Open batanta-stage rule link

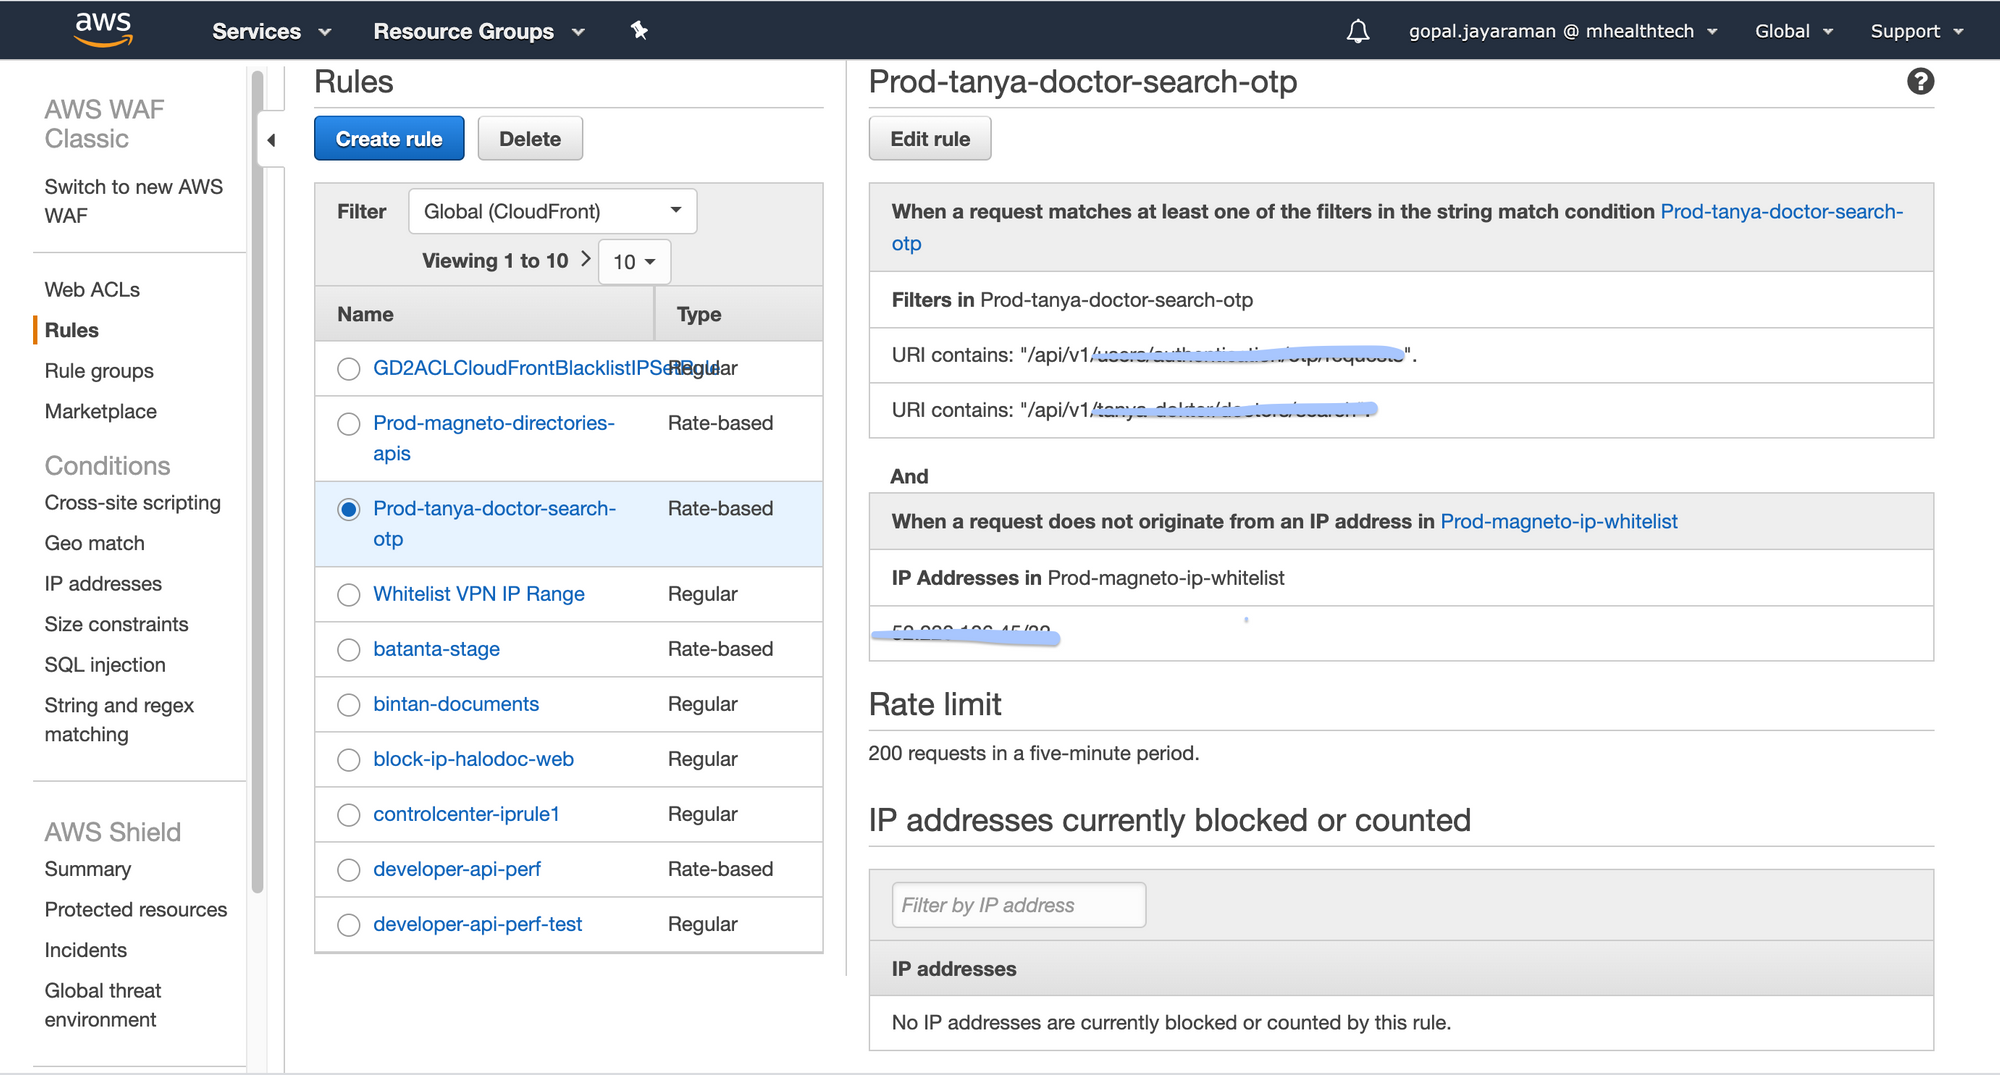click(x=436, y=649)
